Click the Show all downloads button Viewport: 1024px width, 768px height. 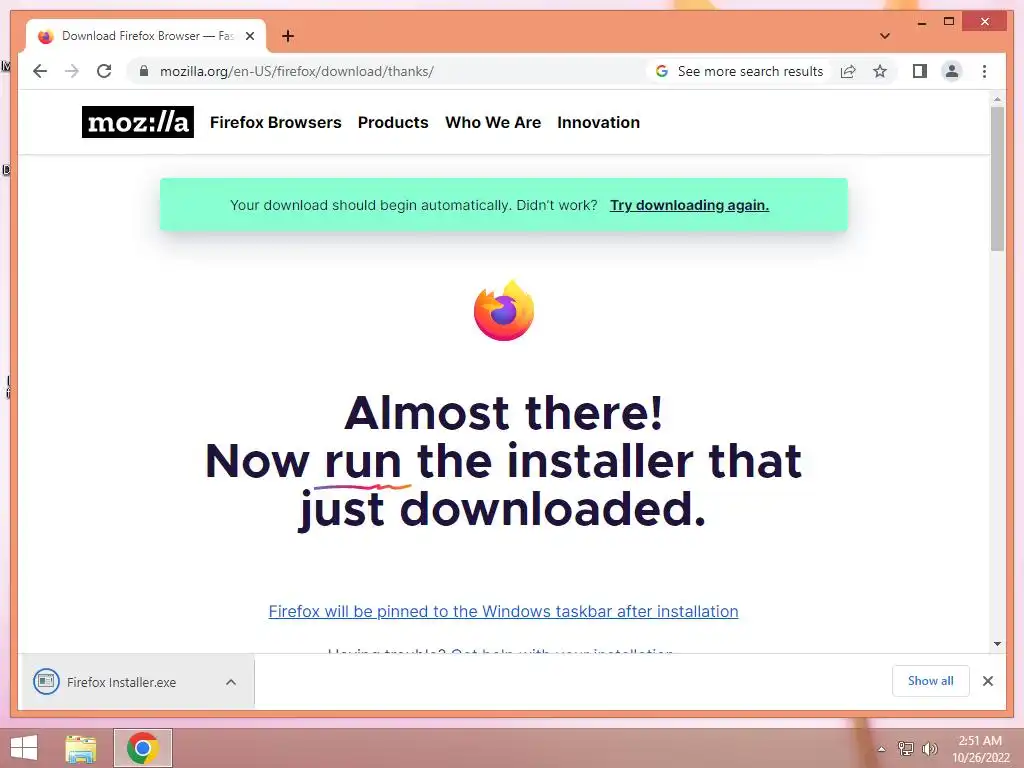[x=931, y=681]
